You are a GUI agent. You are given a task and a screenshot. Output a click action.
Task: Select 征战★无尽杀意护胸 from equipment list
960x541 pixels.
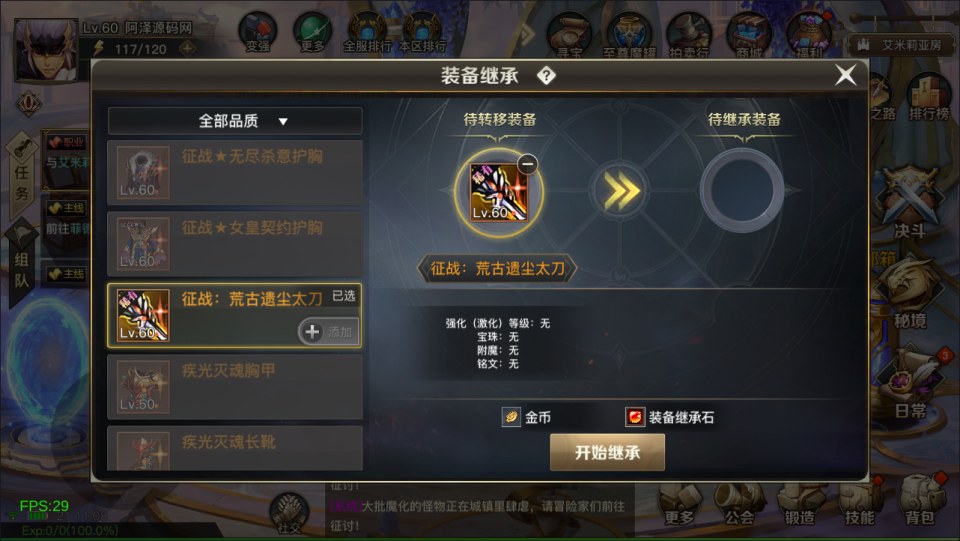(235, 173)
